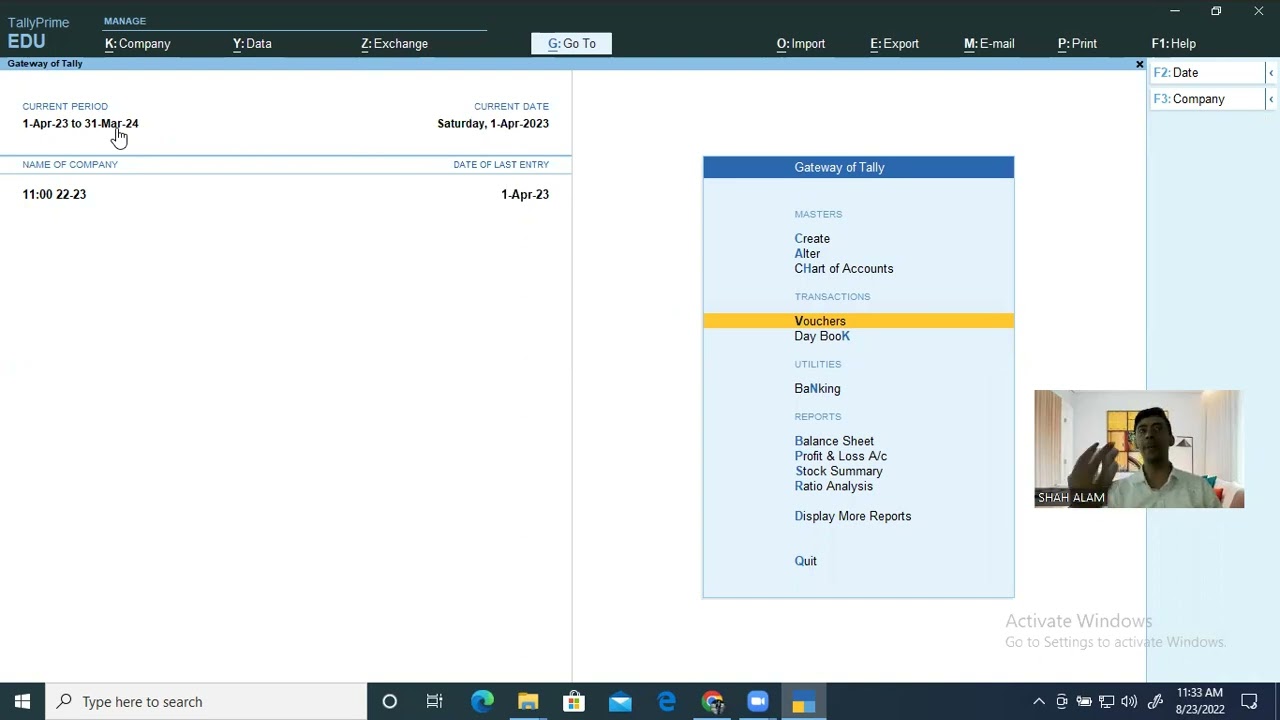This screenshot has width=1280, height=720.
Task: Open Microsoft Store from taskbar
Action: (x=574, y=702)
